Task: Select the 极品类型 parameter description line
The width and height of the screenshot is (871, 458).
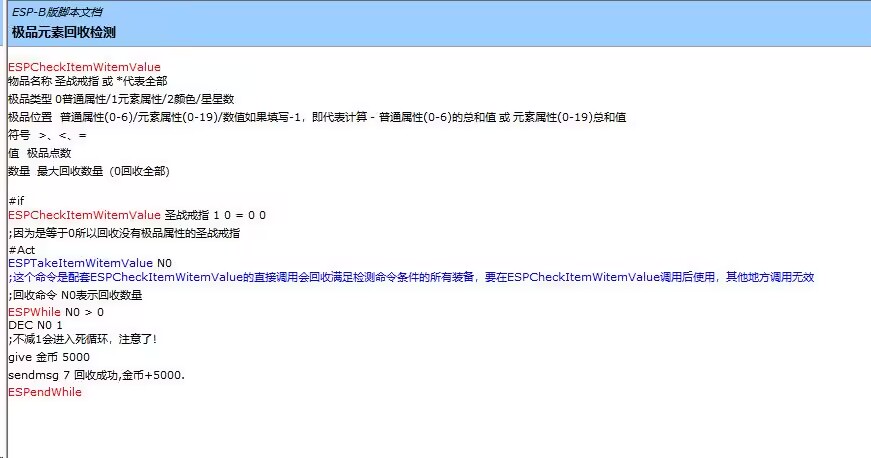Action: tap(120, 99)
